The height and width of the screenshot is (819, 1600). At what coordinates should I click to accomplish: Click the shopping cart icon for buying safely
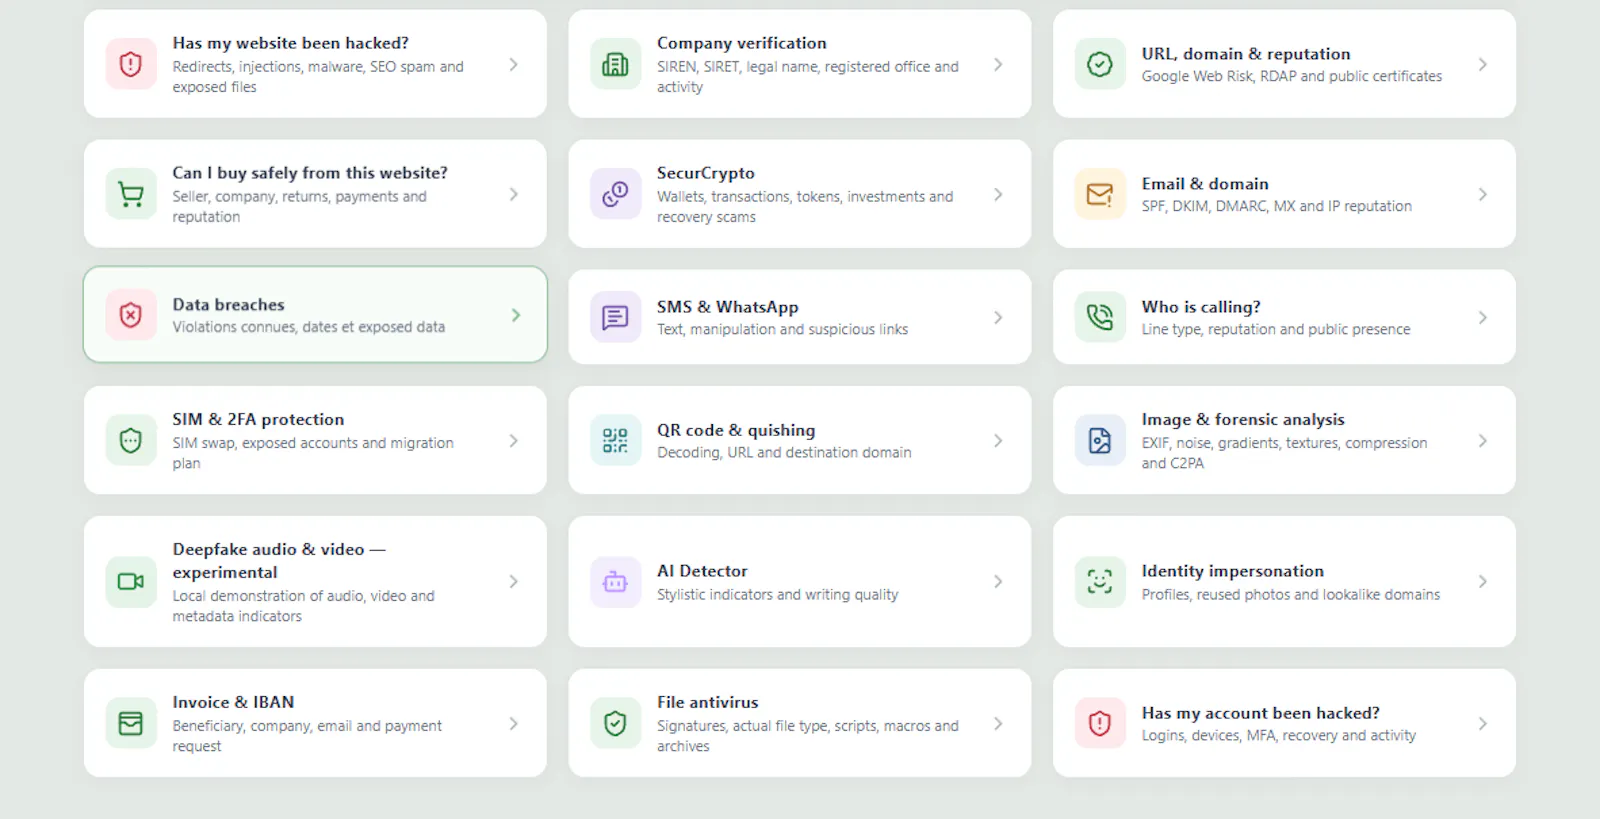pos(131,194)
